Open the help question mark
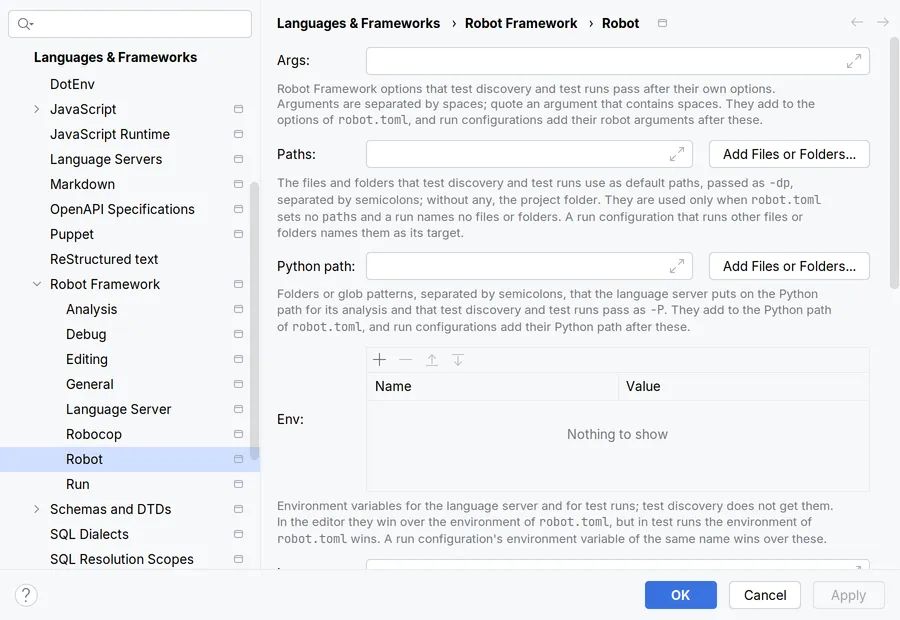The image size is (900, 620). click(26, 595)
